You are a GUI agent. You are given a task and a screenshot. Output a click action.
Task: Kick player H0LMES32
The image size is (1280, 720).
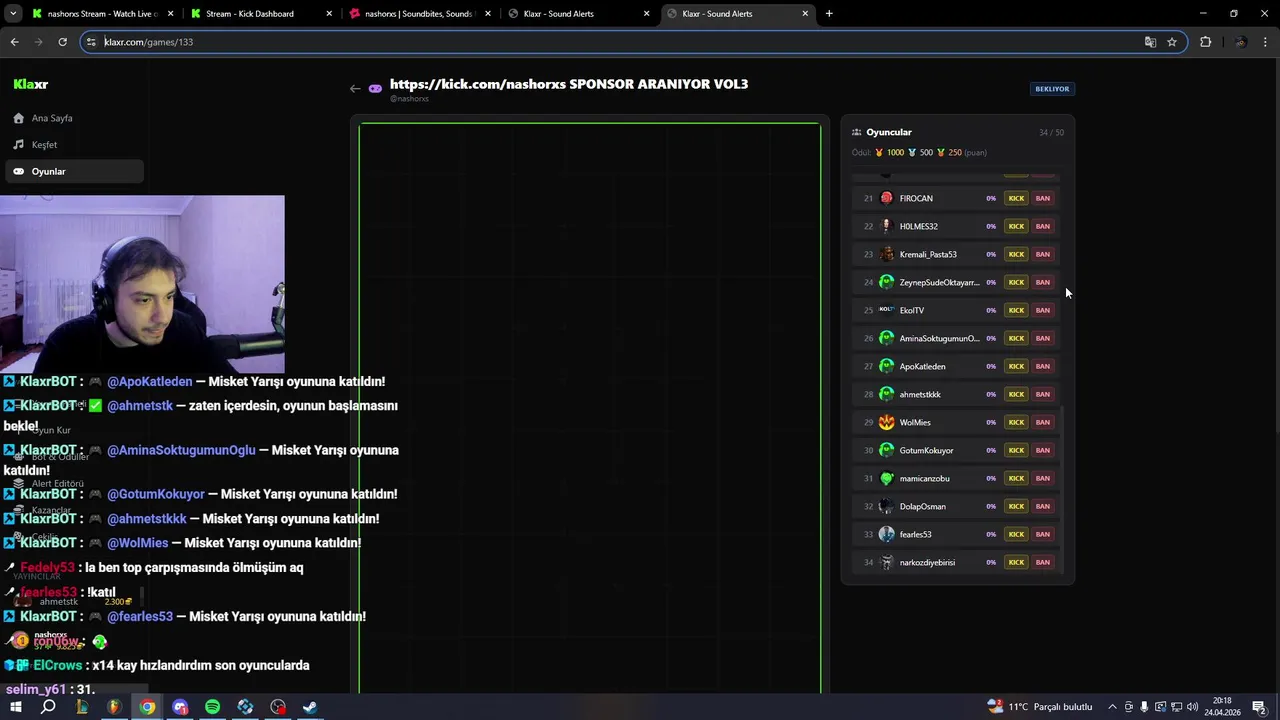click(1016, 226)
